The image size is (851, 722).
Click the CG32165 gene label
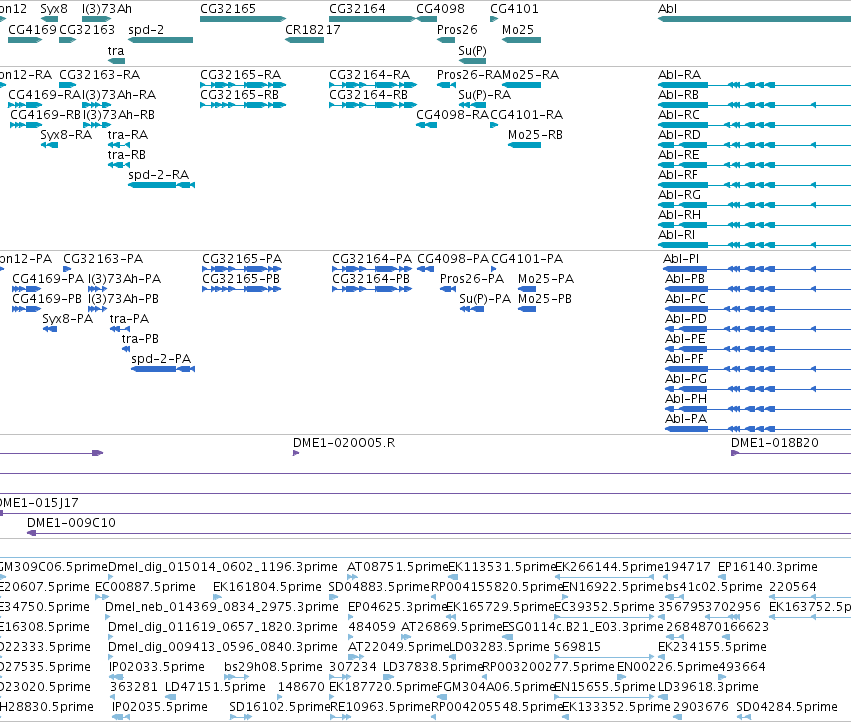point(227,9)
